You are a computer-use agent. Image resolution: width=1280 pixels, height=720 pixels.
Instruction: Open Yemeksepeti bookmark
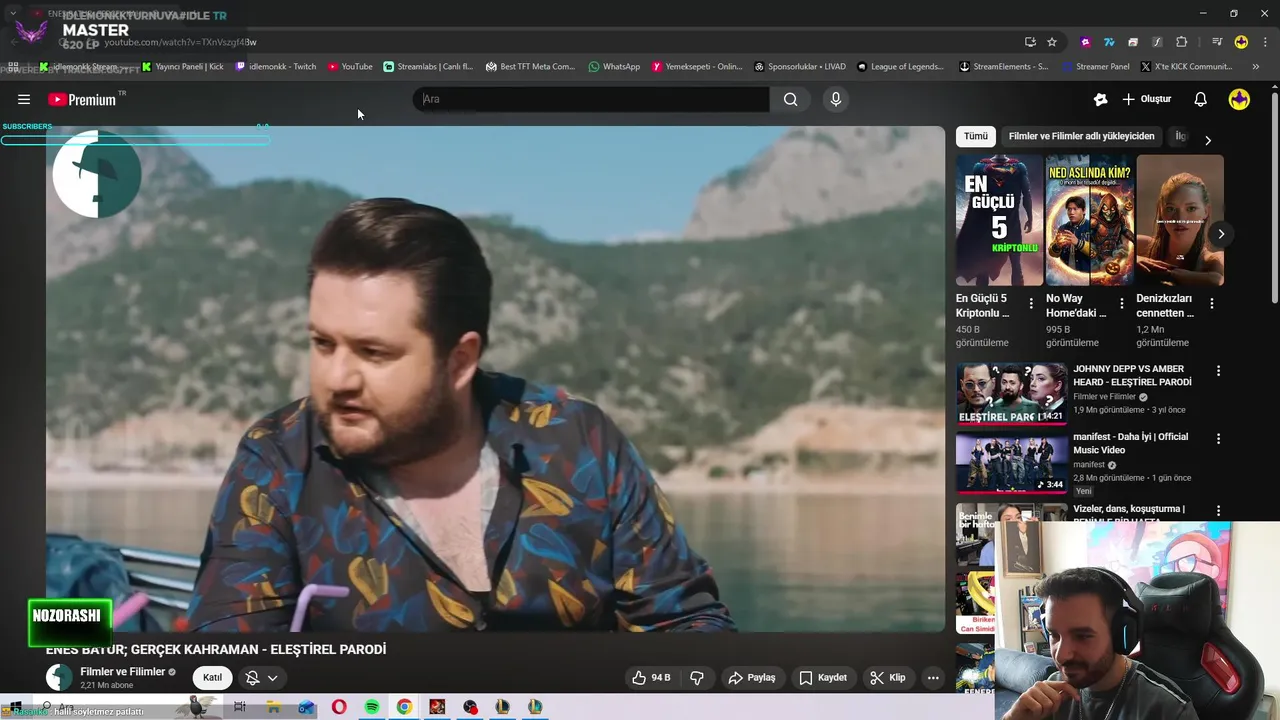pos(697,67)
